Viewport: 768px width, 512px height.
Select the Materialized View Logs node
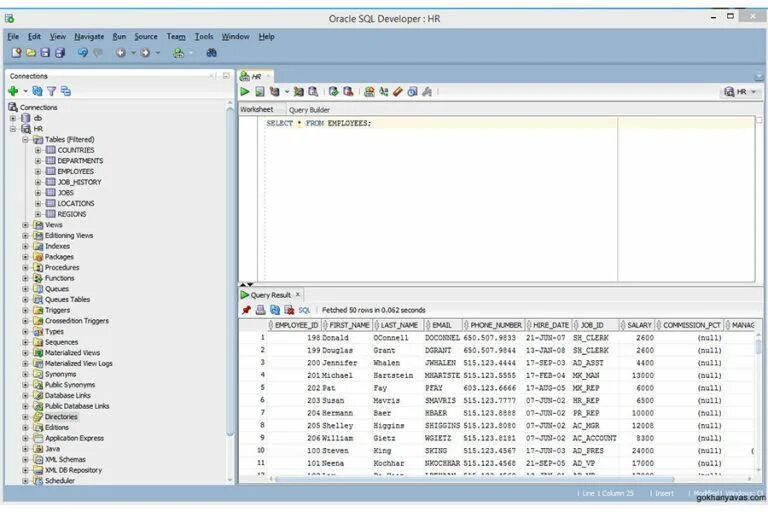(79, 364)
